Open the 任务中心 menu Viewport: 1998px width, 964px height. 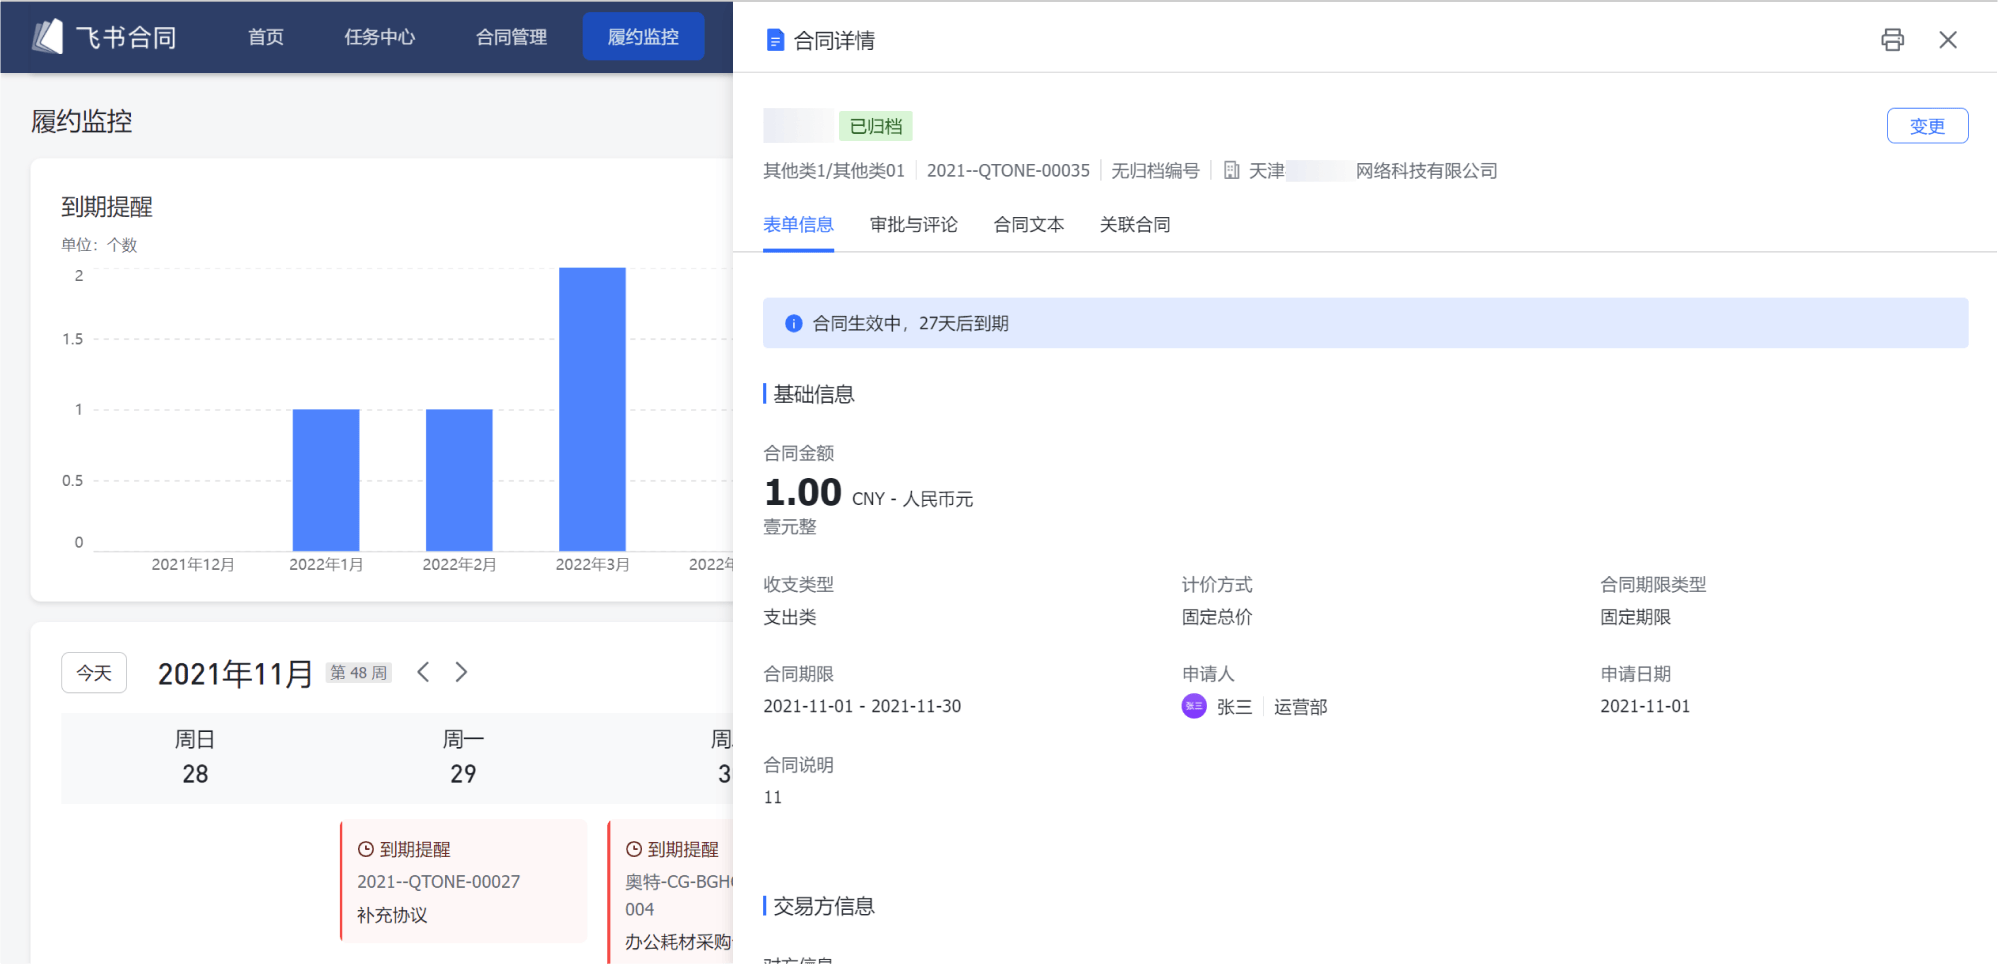pyautogui.click(x=380, y=37)
